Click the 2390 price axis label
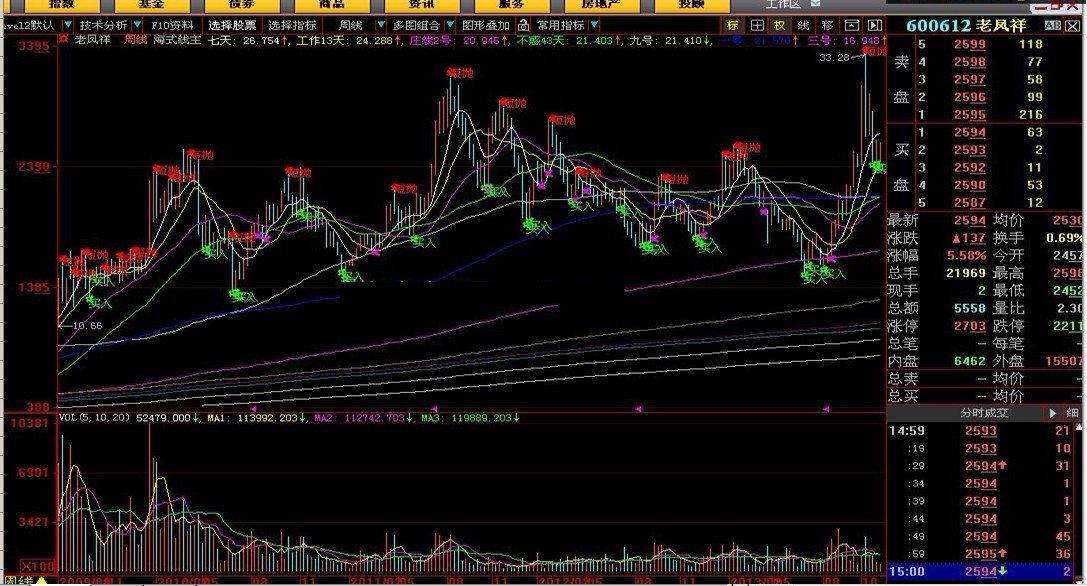The height and width of the screenshot is (586, 1087). (34, 166)
